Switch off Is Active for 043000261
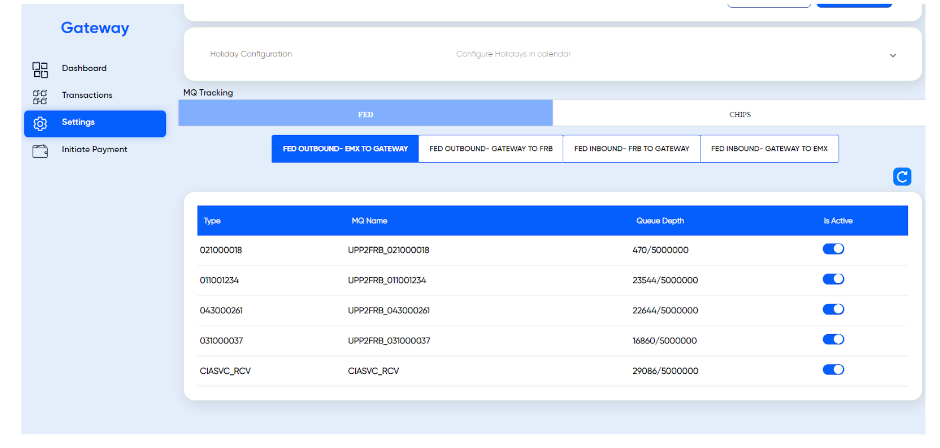This screenshot has height=448, width=940. 833,310
